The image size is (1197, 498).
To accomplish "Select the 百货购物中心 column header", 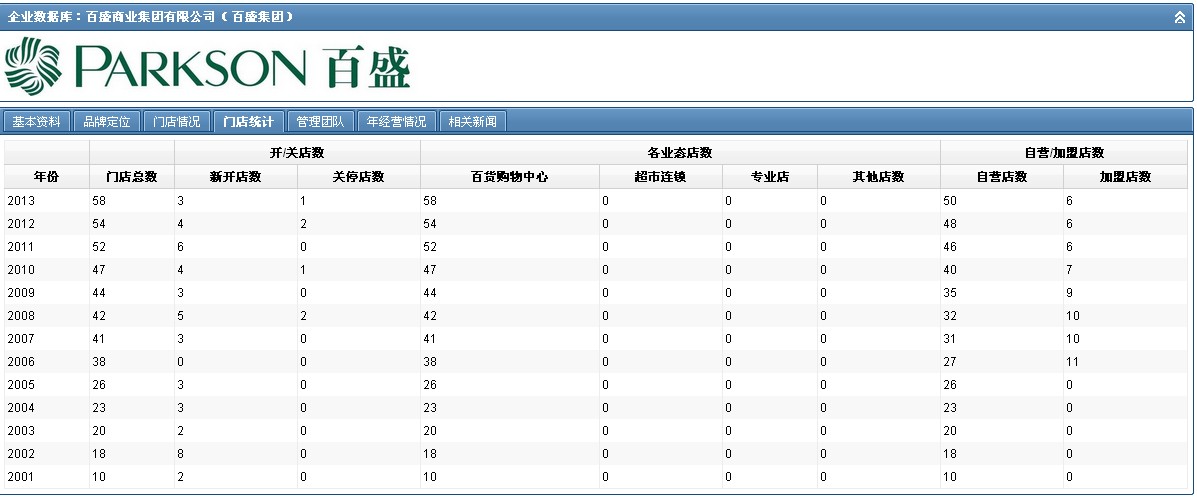I will (x=509, y=177).
